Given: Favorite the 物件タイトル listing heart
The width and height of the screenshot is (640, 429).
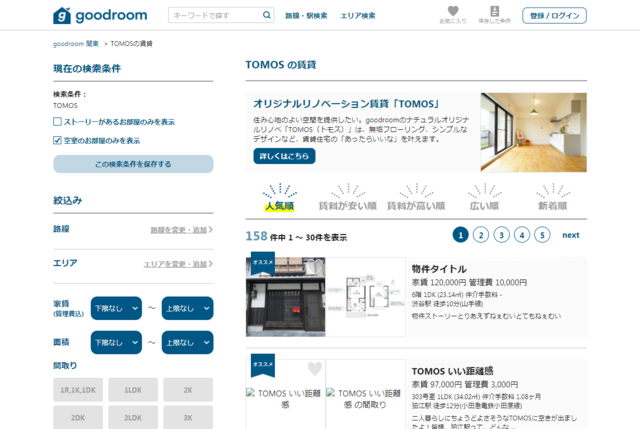Looking at the screenshot, I should (315, 267).
